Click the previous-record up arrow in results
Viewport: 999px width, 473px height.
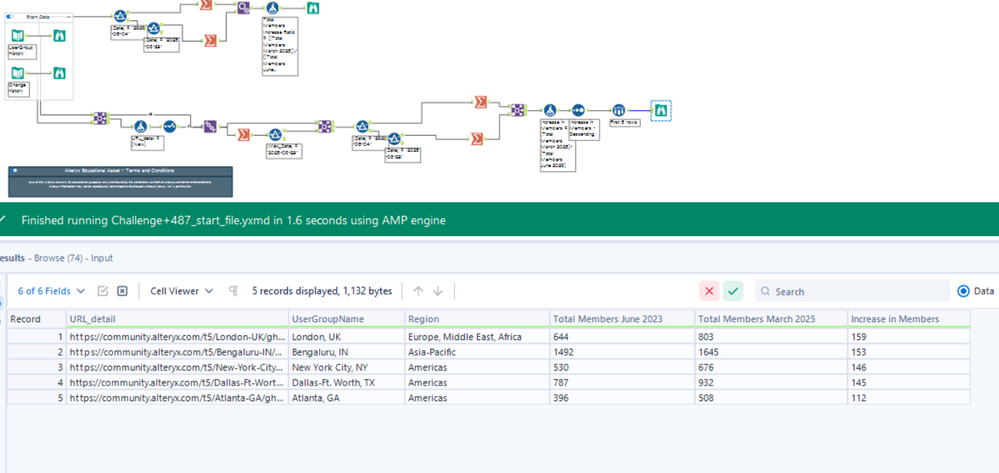[418, 291]
